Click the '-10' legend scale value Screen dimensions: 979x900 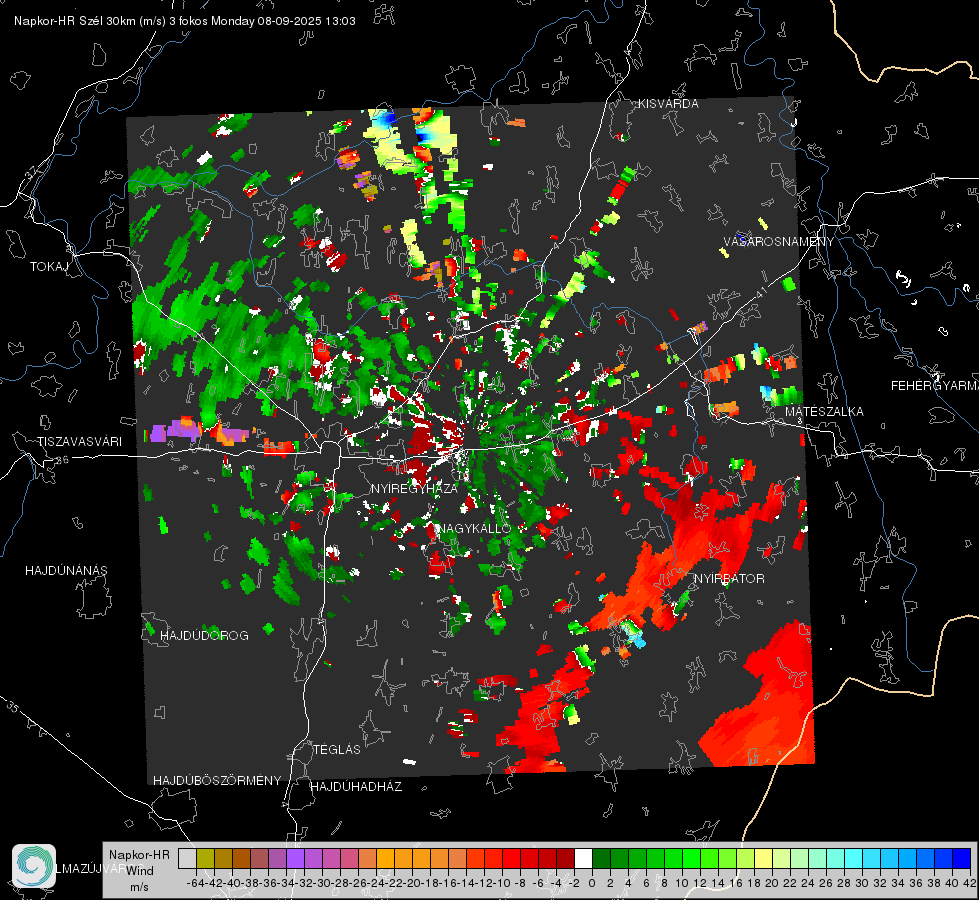tap(502, 883)
